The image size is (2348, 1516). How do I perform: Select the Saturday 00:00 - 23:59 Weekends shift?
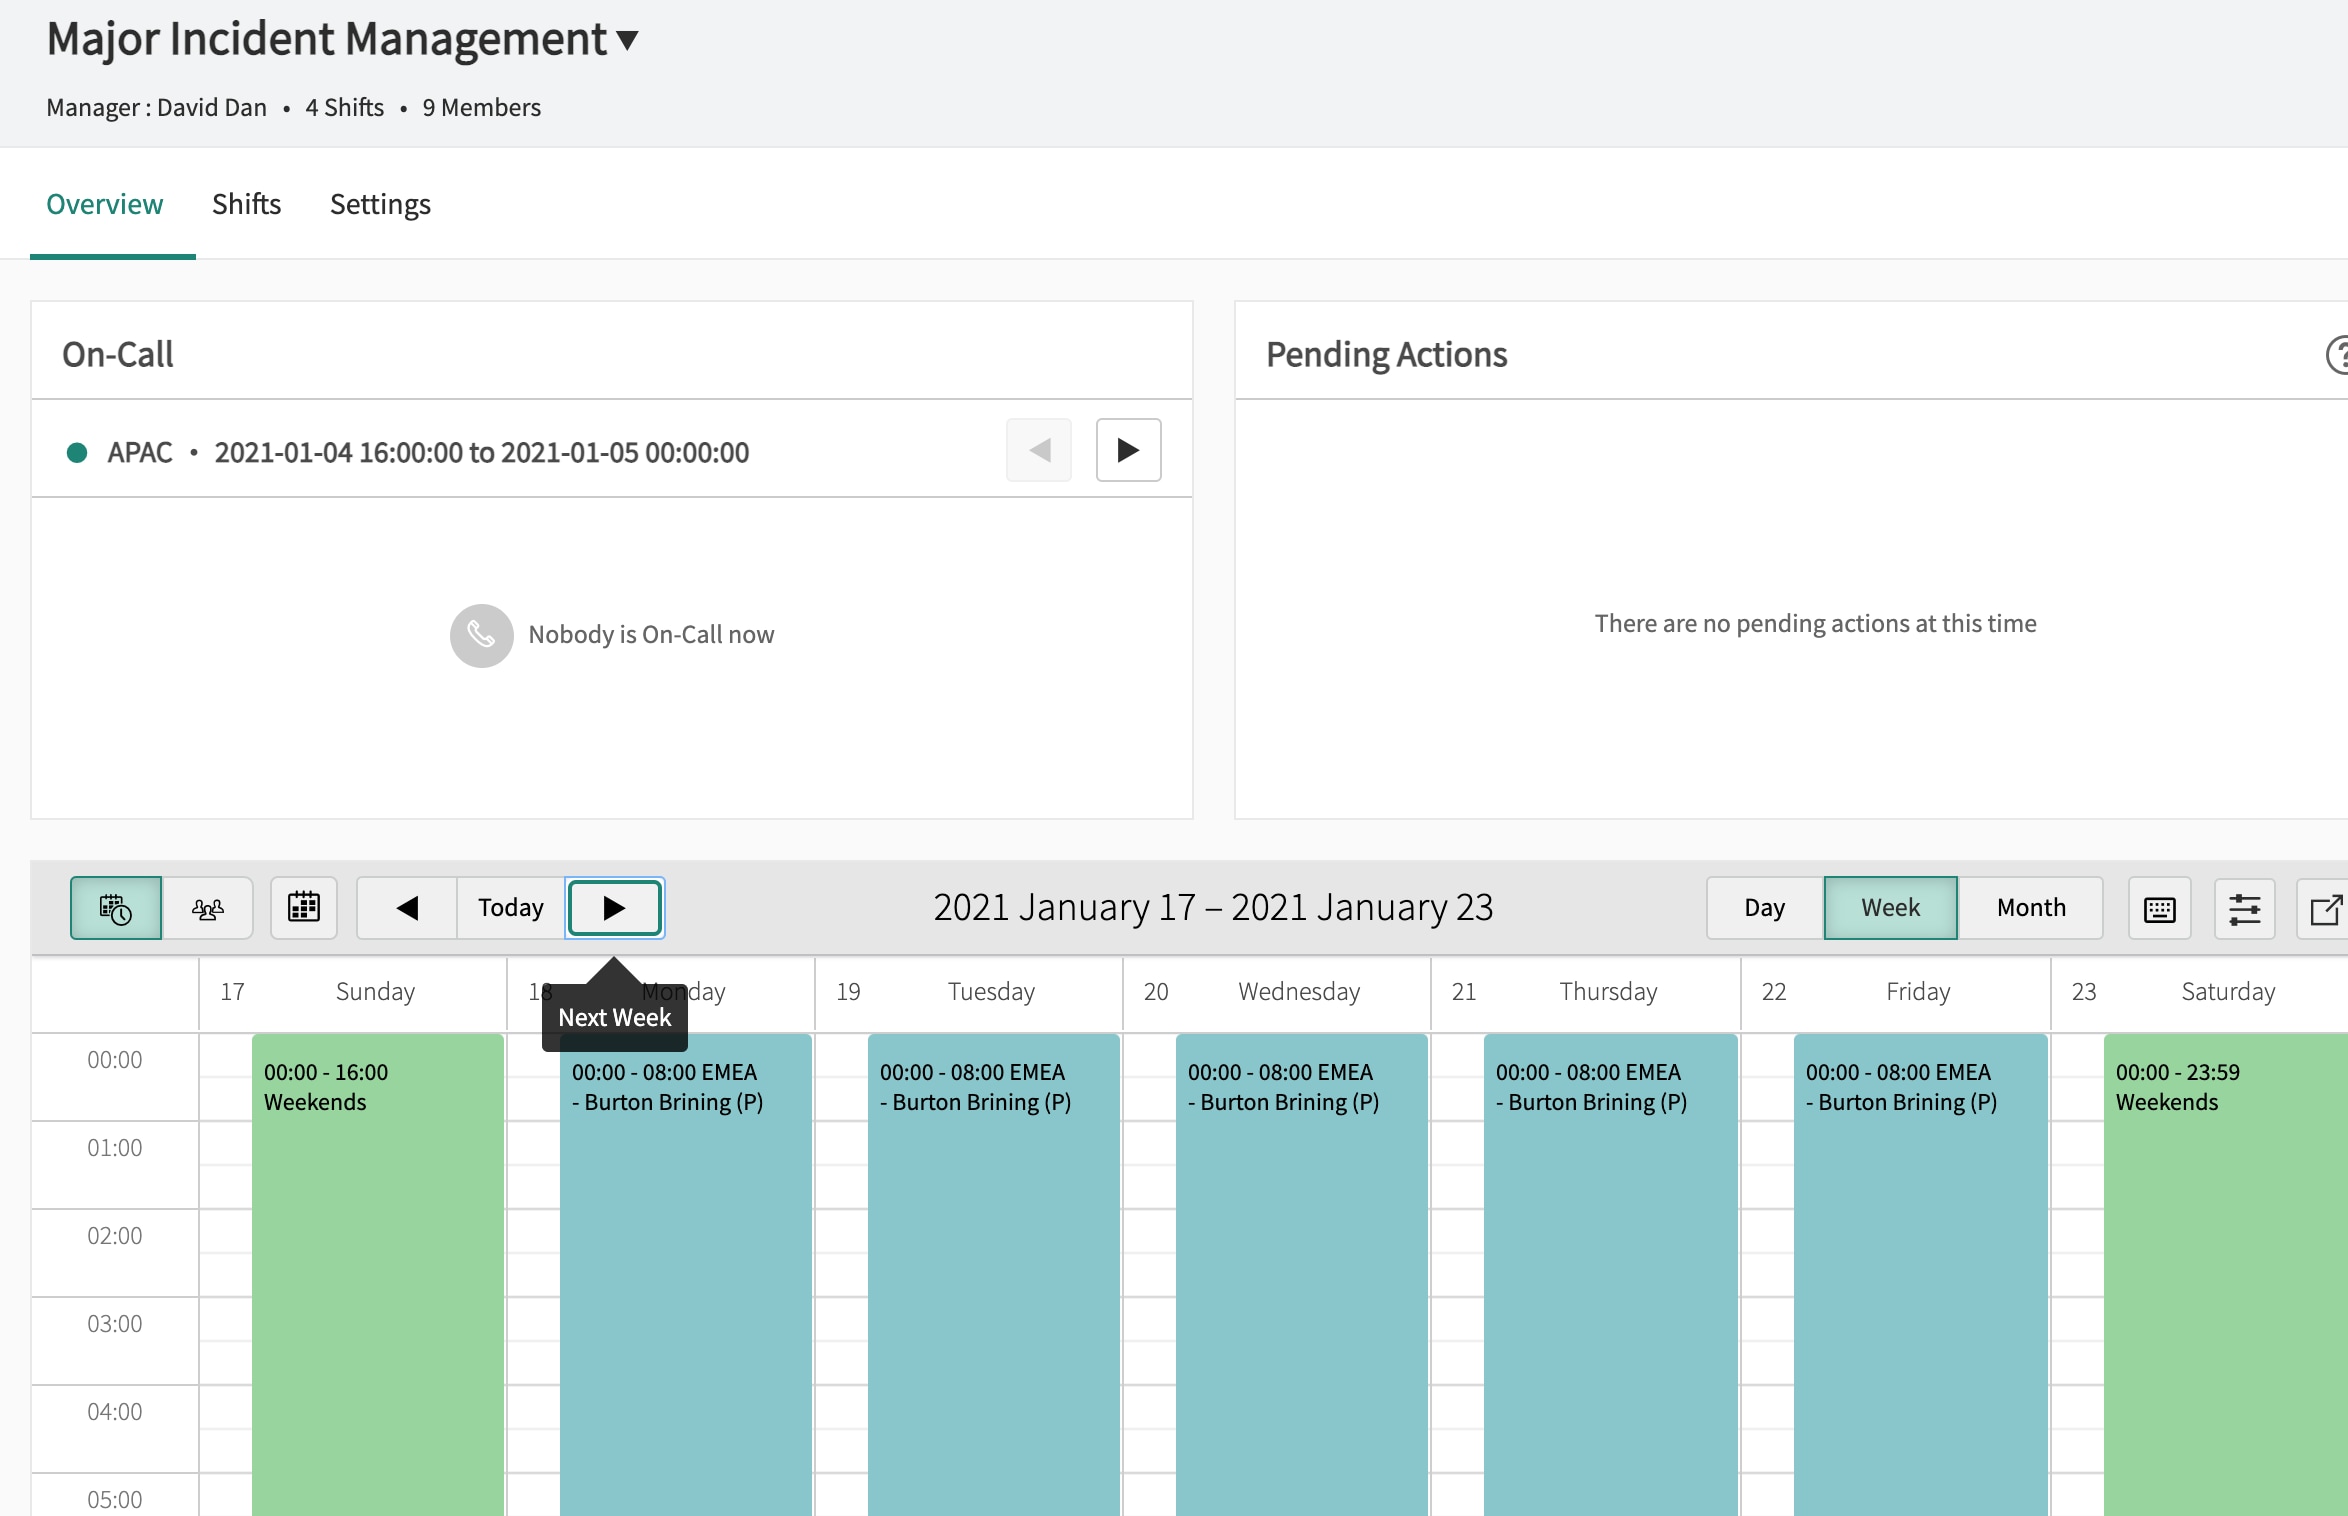click(x=2226, y=1275)
